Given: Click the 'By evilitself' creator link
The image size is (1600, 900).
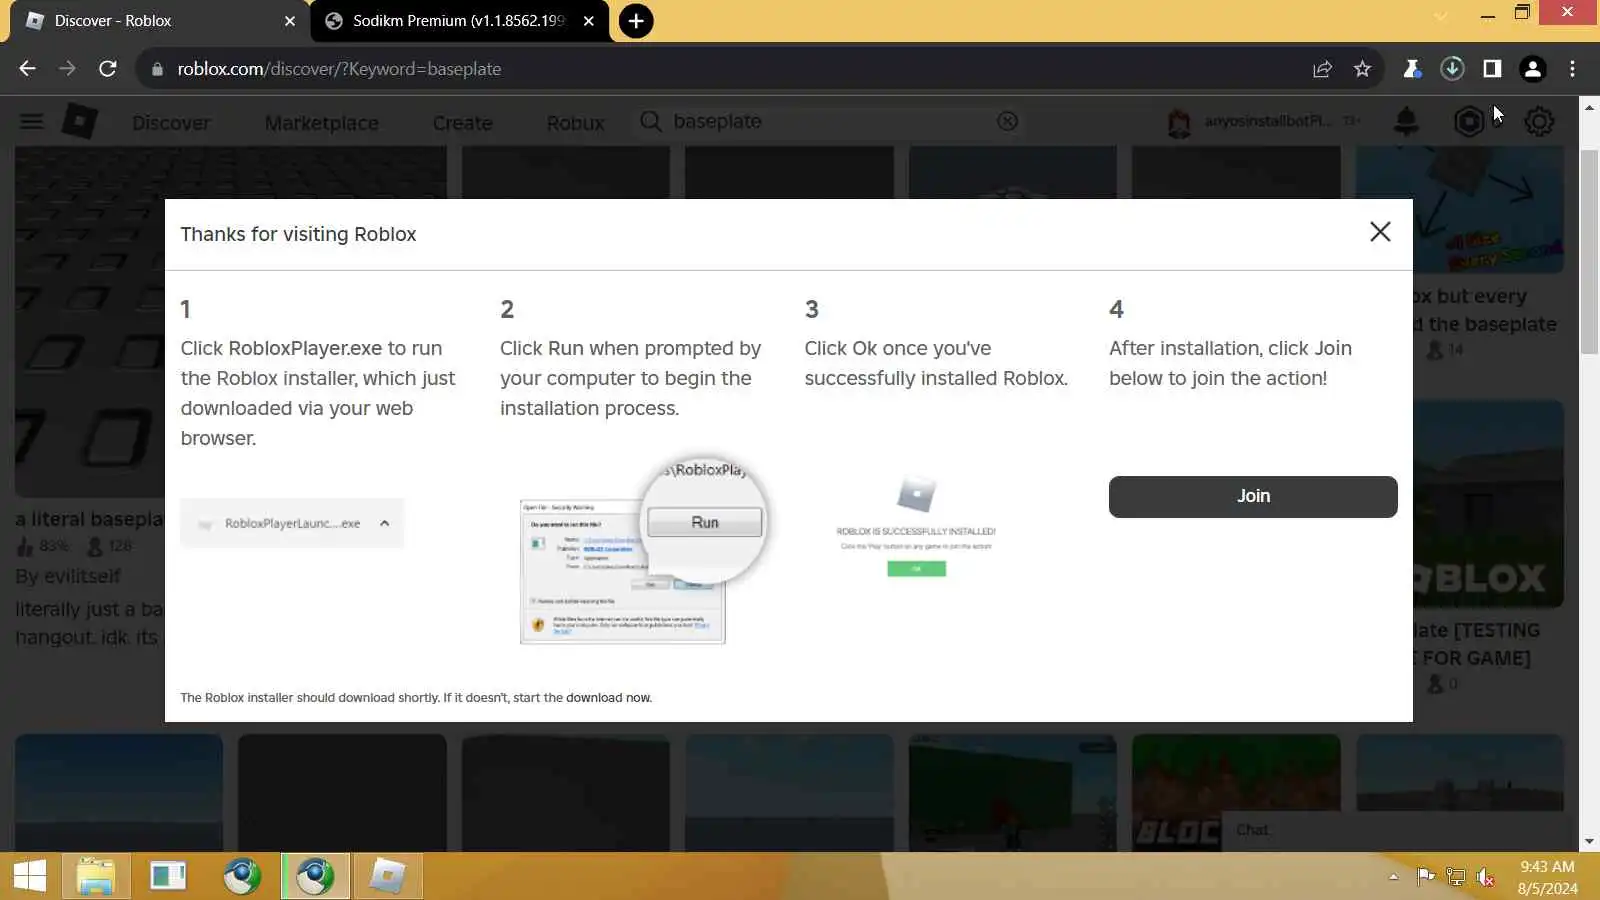Looking at the screenshot, I should 67,577.
